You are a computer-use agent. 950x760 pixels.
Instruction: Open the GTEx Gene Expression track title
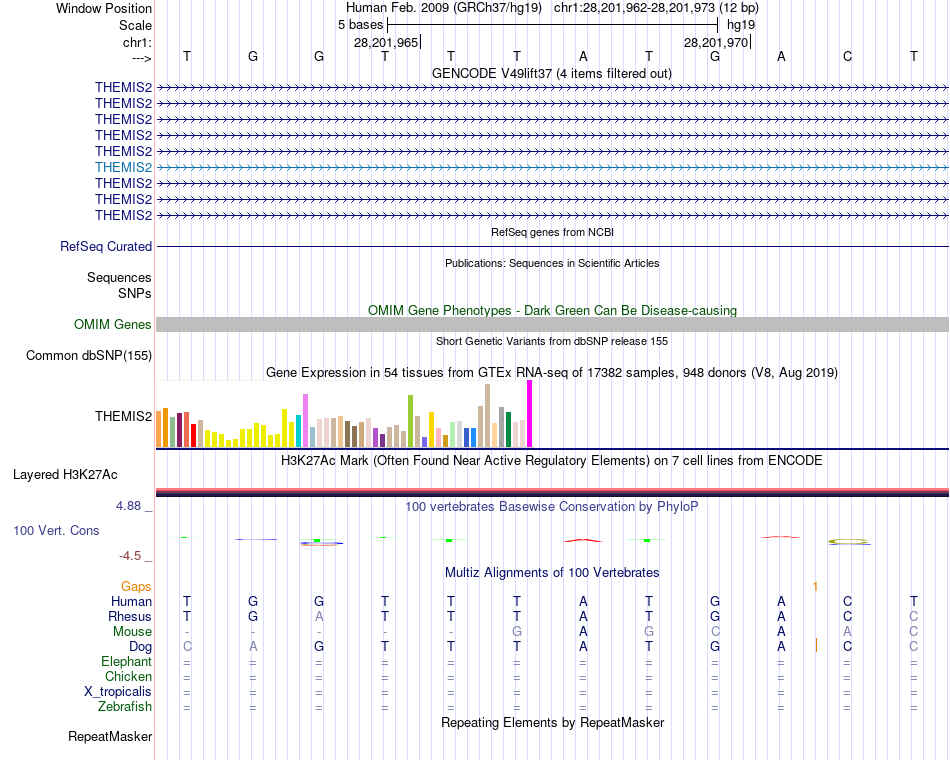(x=552, y=373)
